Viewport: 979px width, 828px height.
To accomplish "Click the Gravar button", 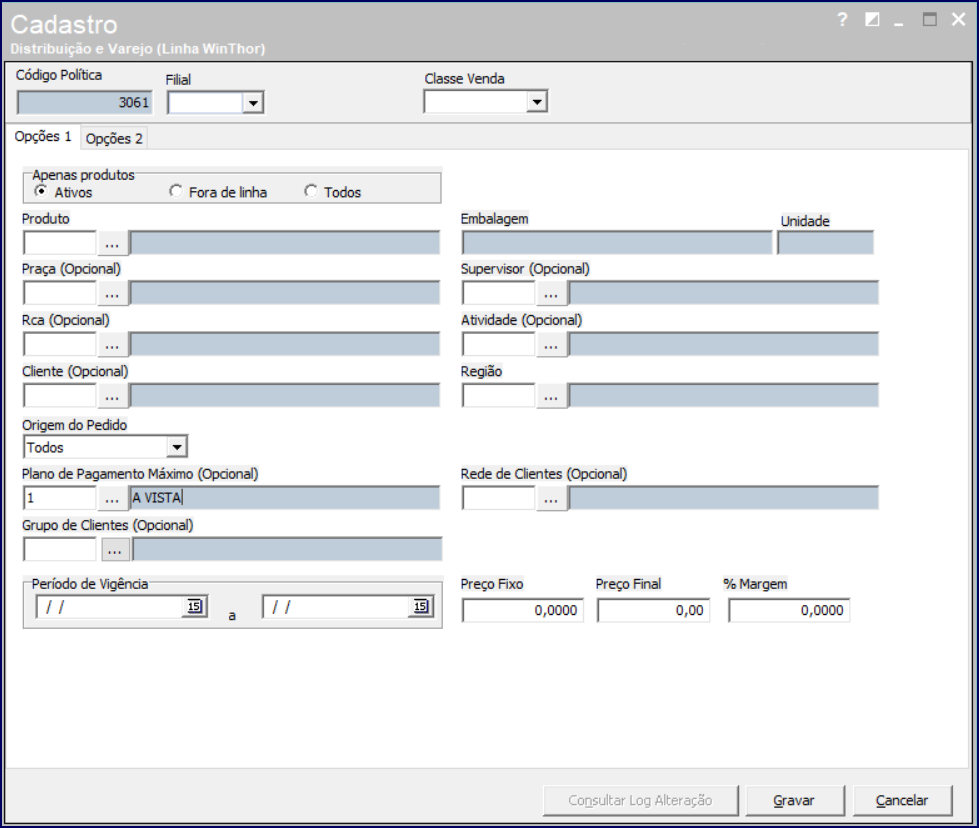I will [x=794, y=801].
